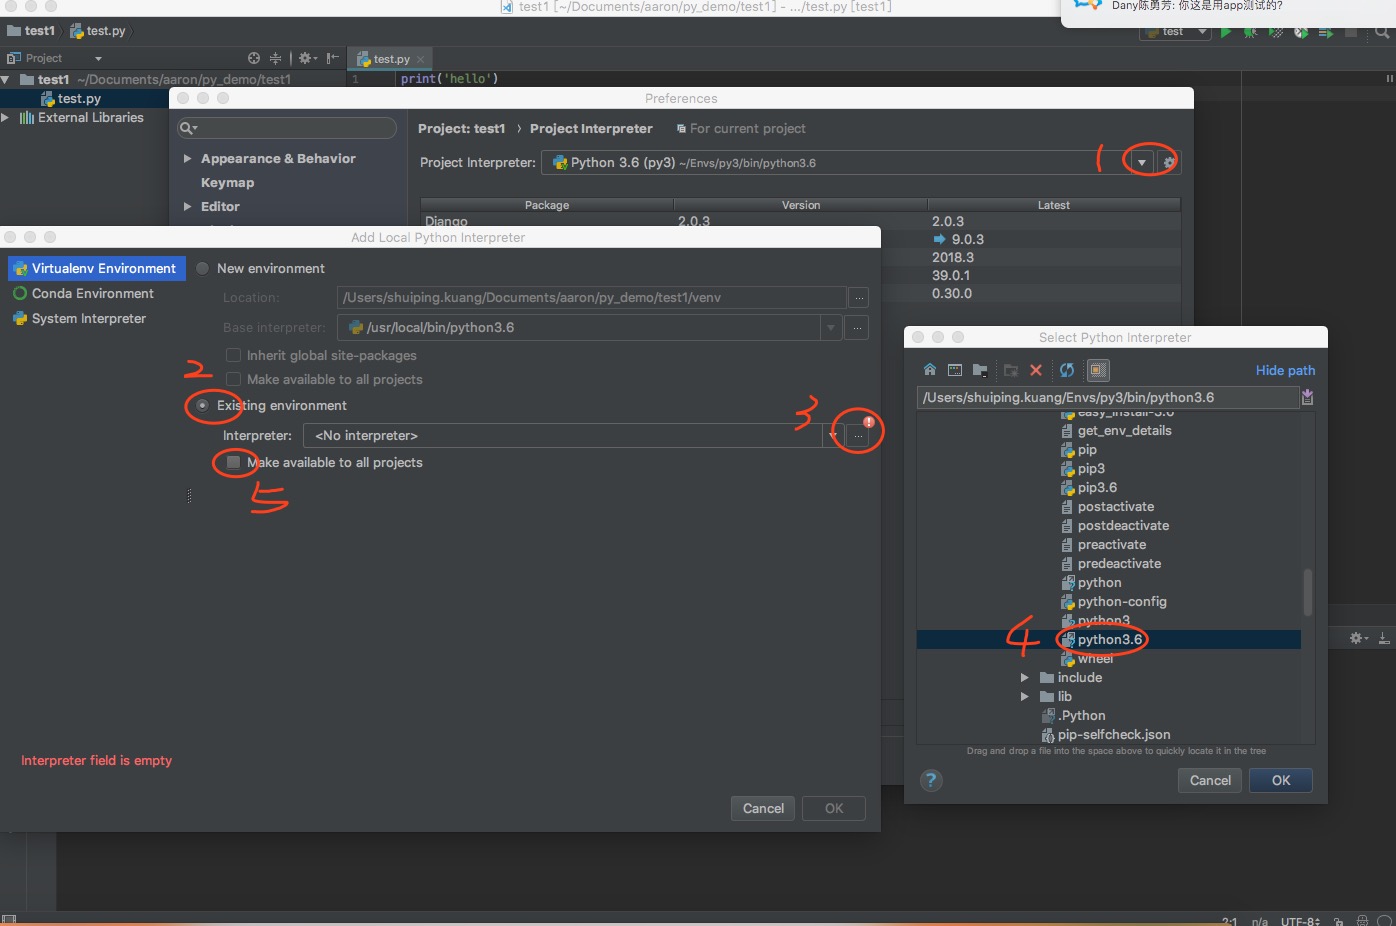Toggle Inherit global site-packages checkbox
Screen dimensions: 1396x926
point(233,355)
